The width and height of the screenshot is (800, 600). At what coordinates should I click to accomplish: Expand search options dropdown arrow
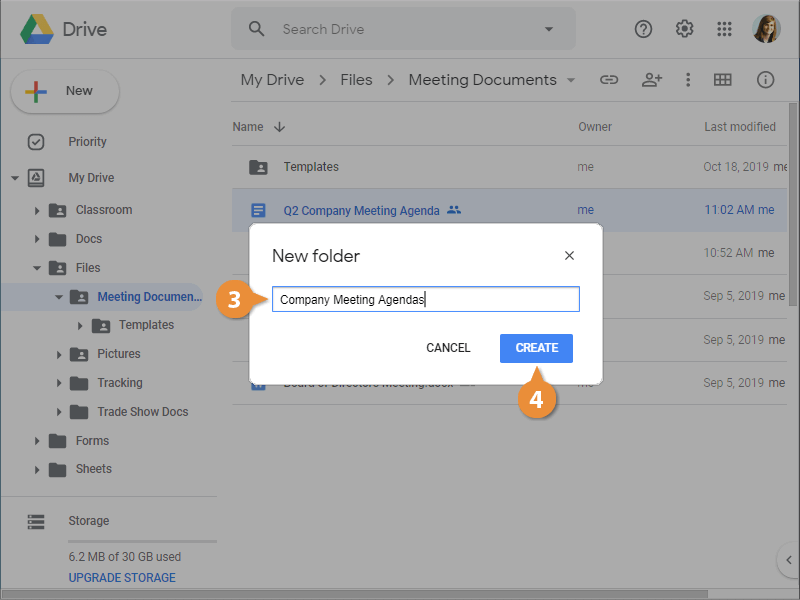pos(548,29)
